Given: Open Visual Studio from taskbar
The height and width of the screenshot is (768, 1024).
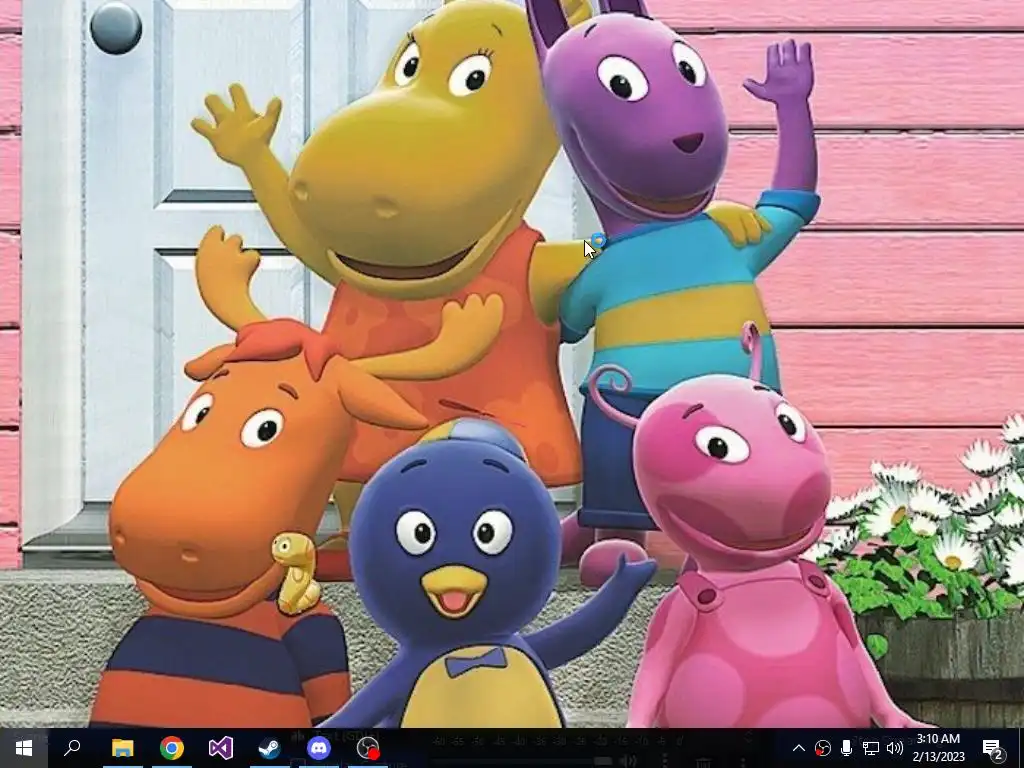Looking at the screenshot, I should 221,748.
